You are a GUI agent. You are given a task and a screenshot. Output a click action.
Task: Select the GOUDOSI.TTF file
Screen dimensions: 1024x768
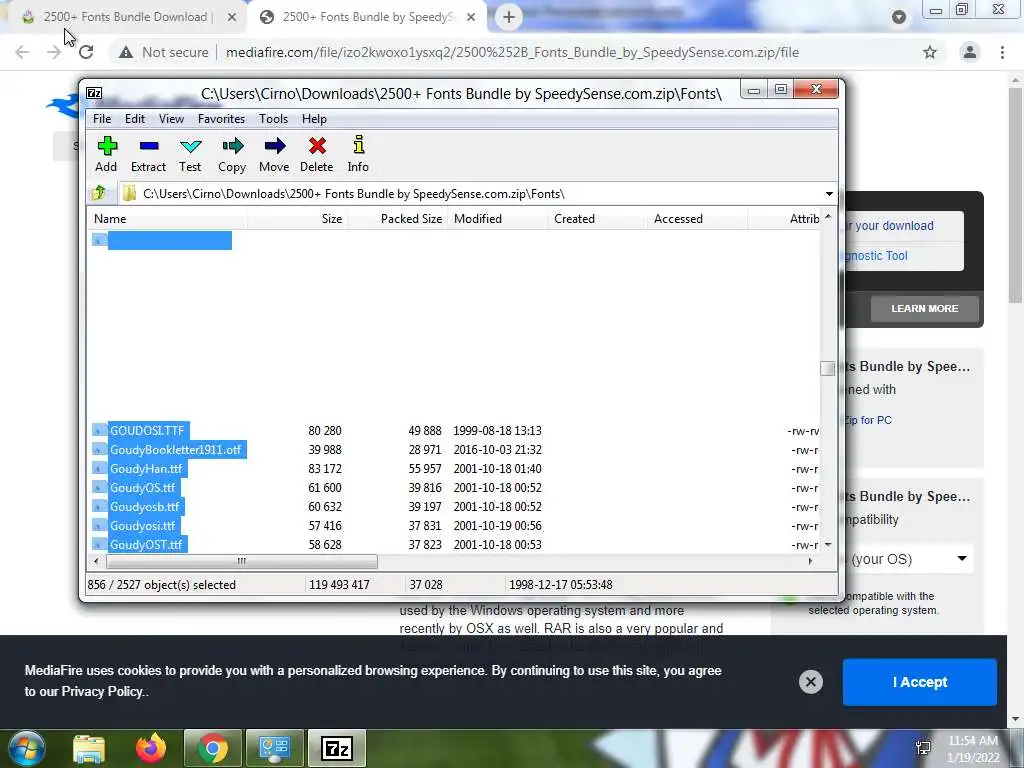pyautogui.click(x=147, y=430)
